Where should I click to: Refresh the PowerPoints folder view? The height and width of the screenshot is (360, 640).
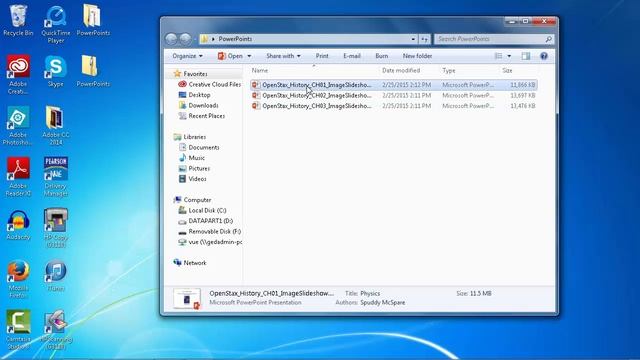(x=424, y=39)
